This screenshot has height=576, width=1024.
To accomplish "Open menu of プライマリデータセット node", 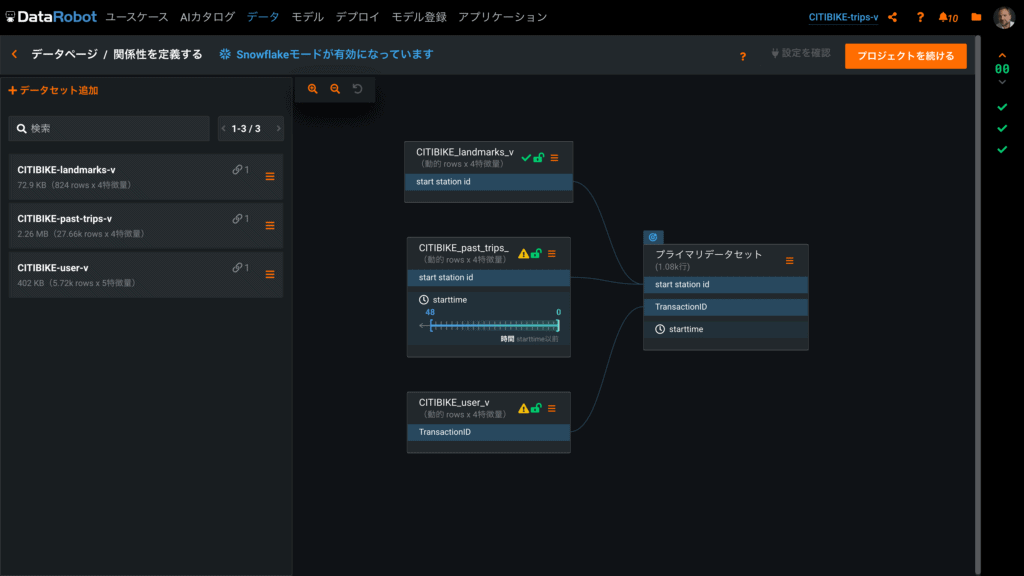I will (789, 260).
